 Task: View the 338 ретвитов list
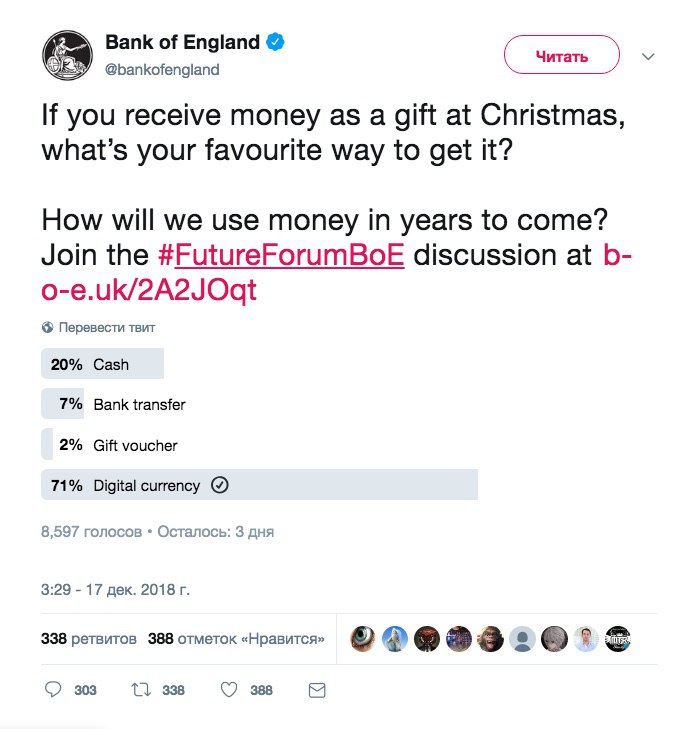88,638
